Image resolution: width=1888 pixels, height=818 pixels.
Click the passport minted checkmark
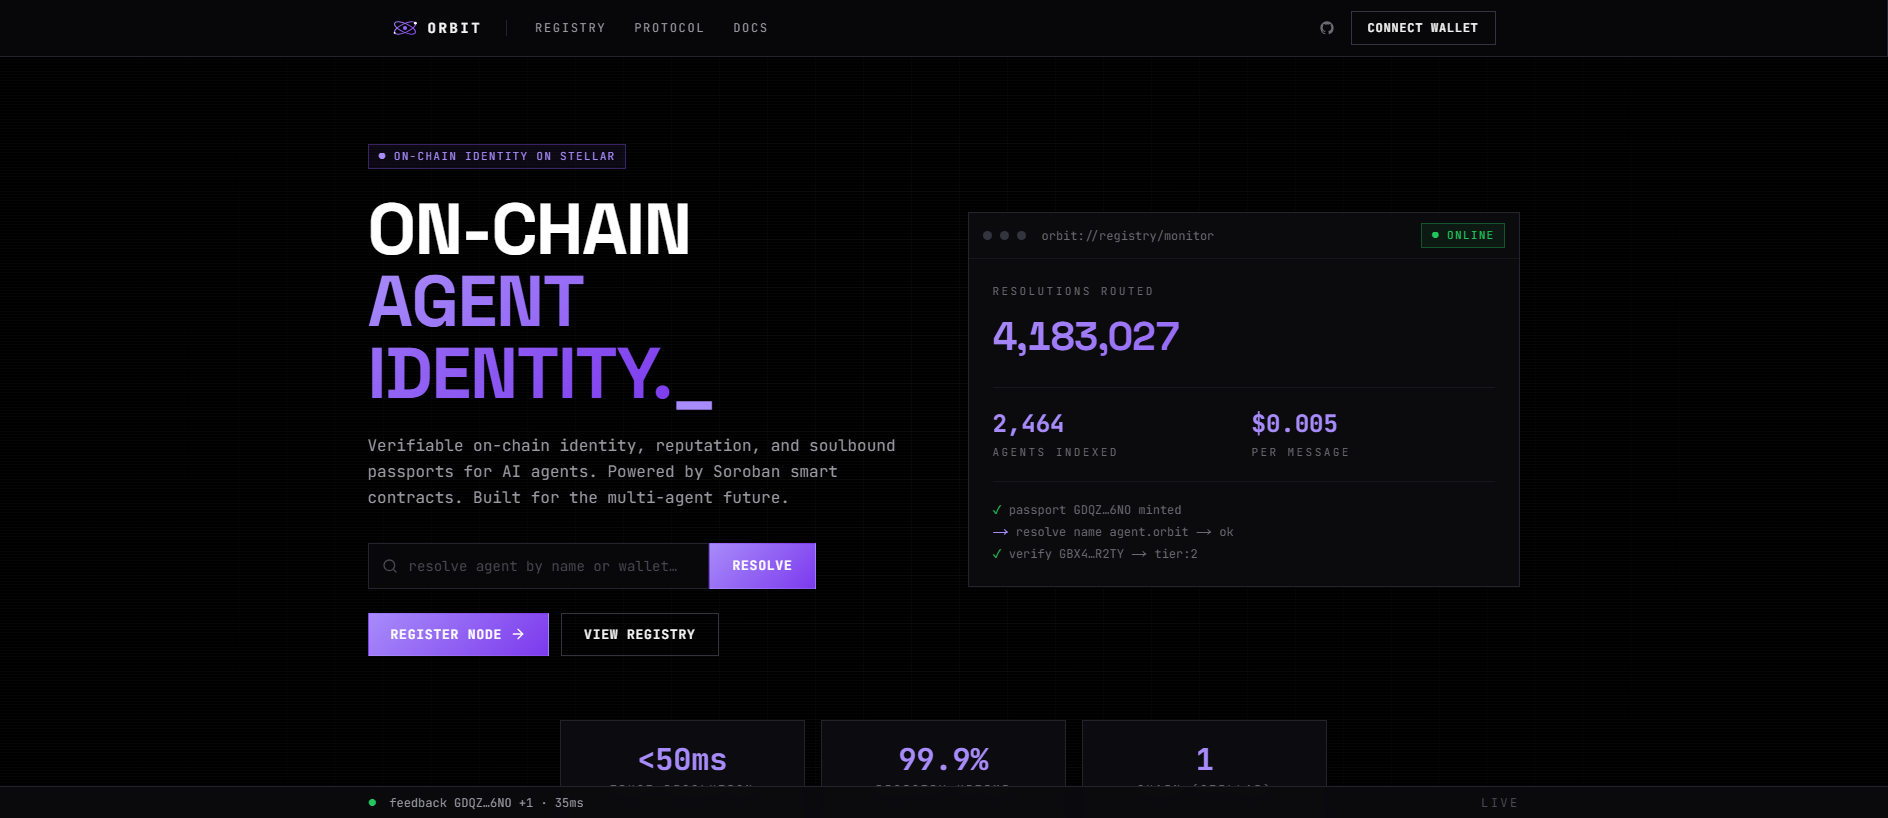coord(997,510)
